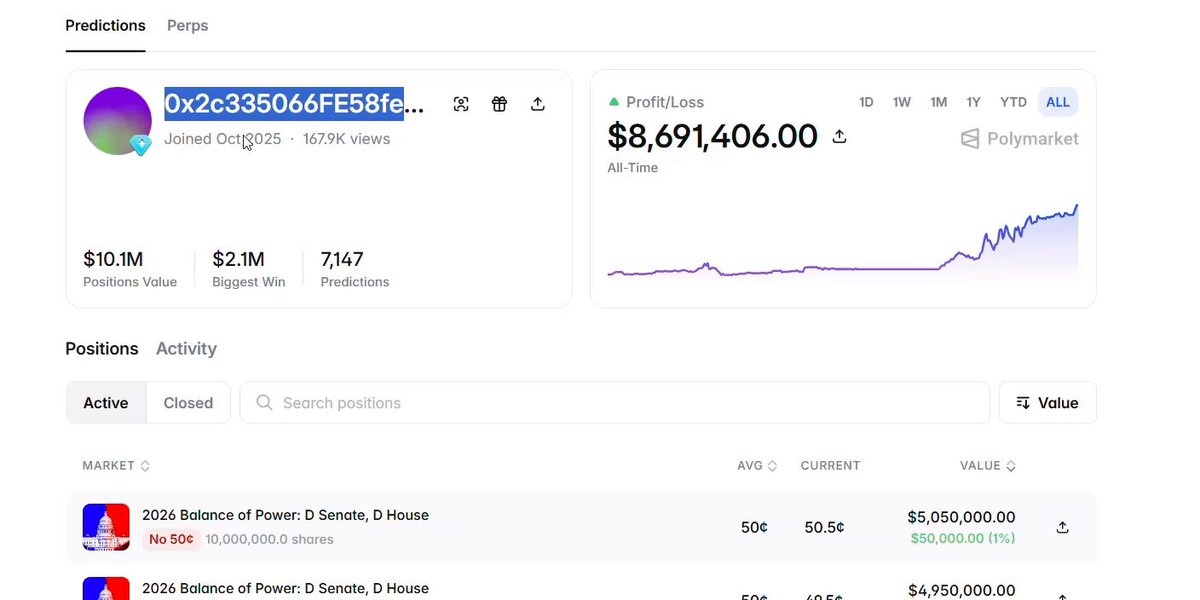Open the market thumbnail in the 10,000,000.0 shares row
The height and width of the screenshot is (600, 1200).
pyautogui.click(x=106, y=527)
